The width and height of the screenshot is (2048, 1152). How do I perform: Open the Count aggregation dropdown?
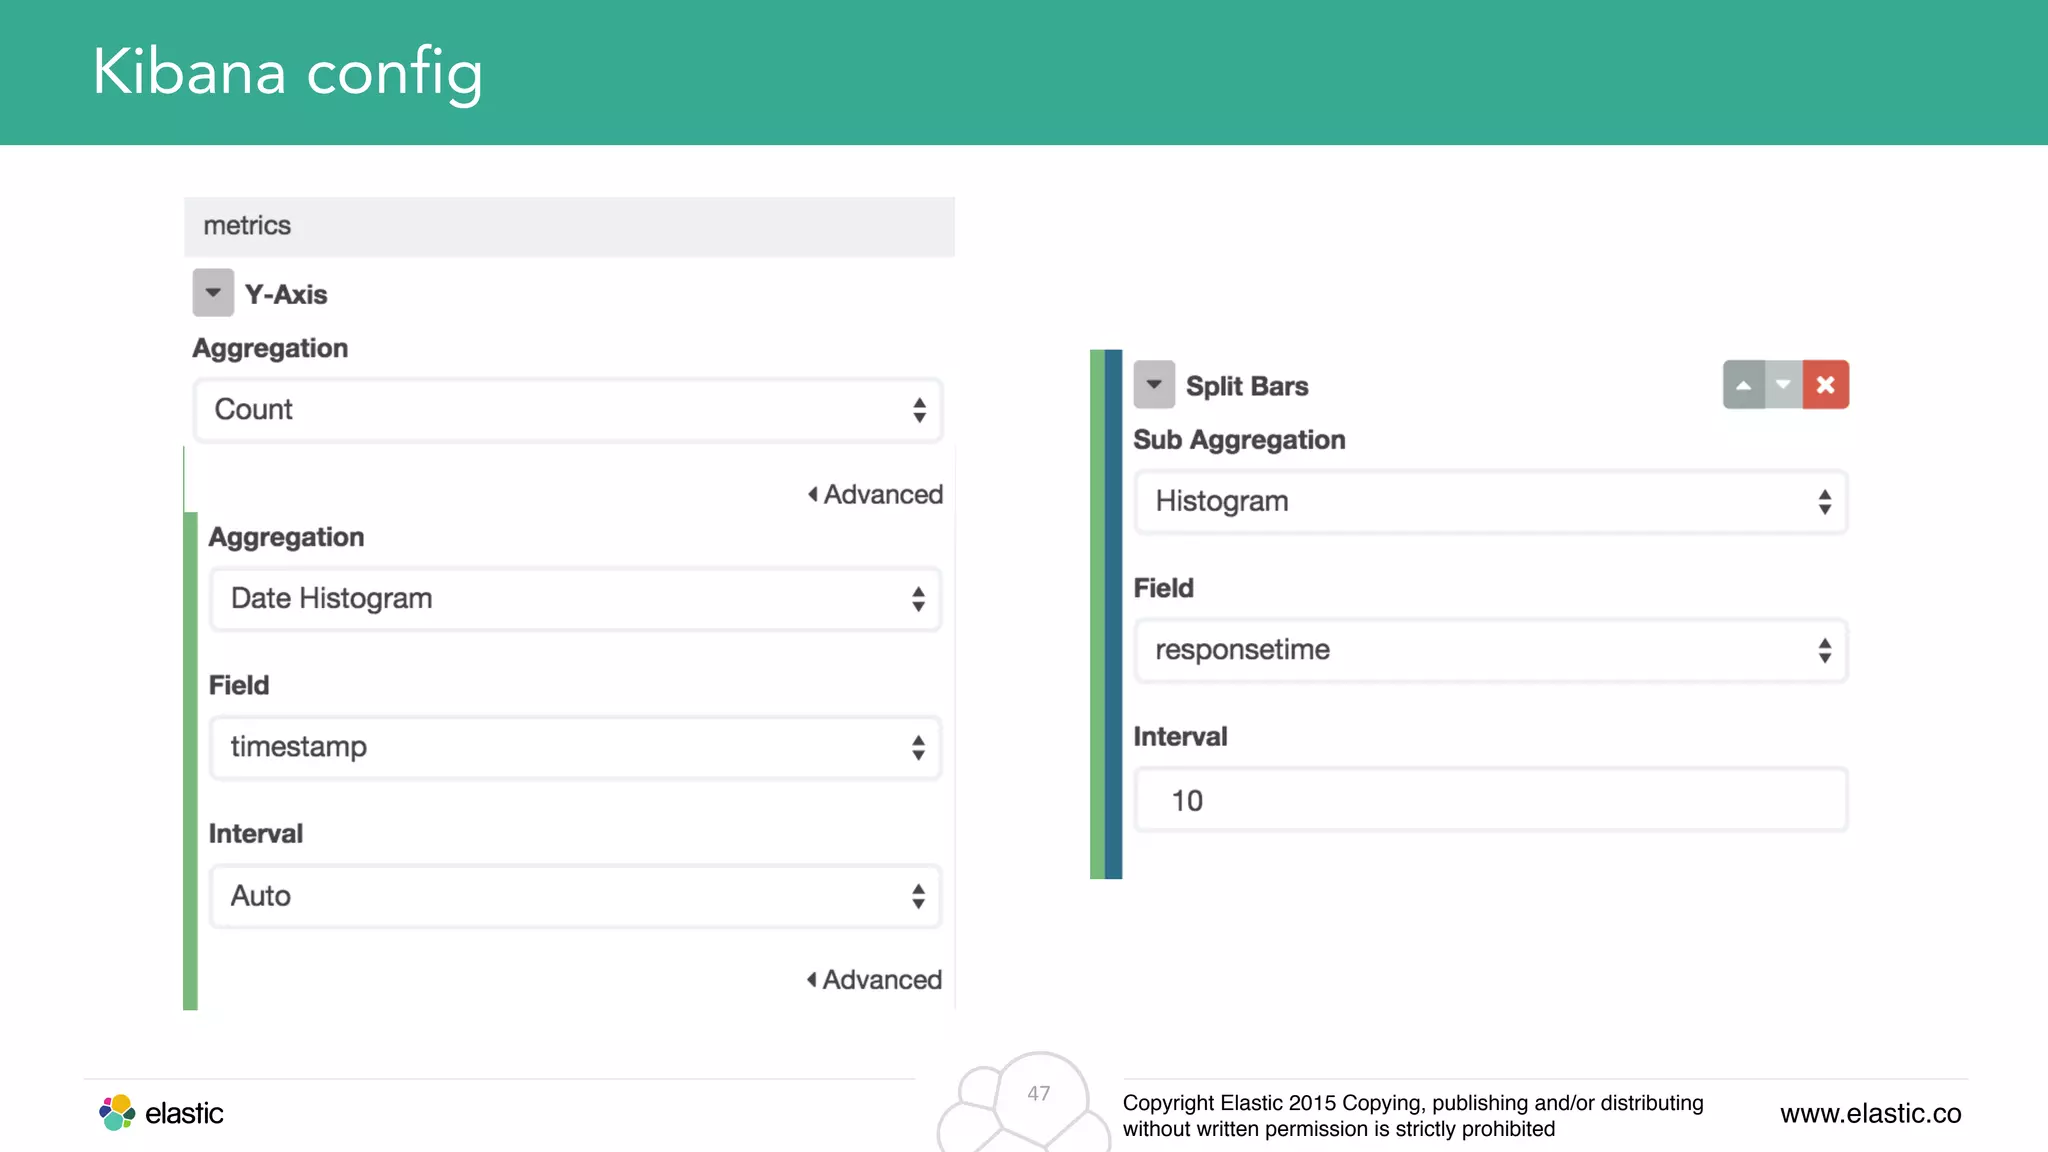coord(568,410)
